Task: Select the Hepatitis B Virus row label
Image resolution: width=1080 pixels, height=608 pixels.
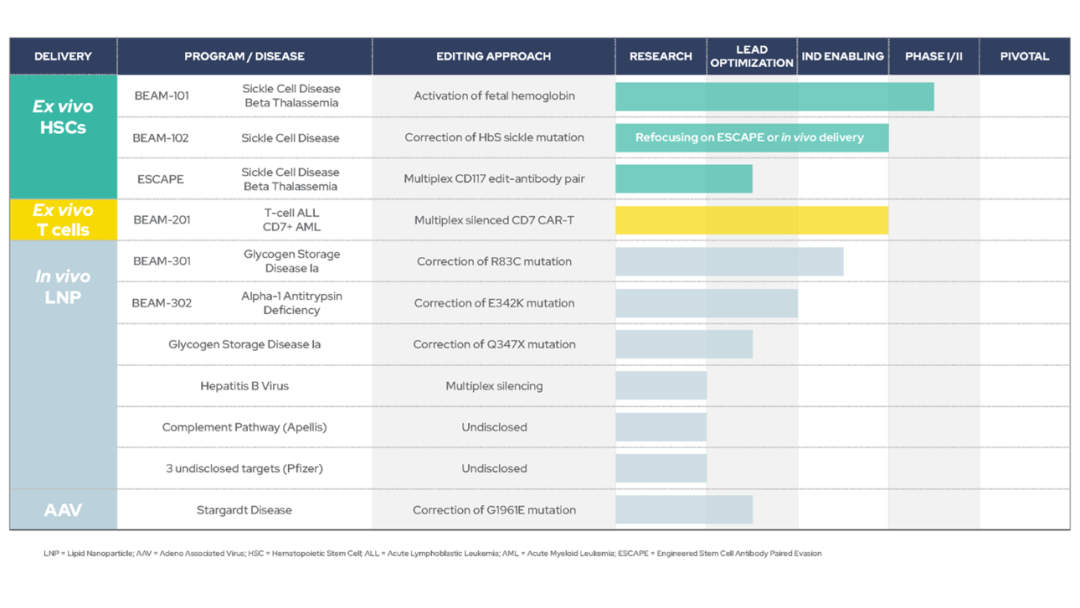Action: click(x=244, y=386)
